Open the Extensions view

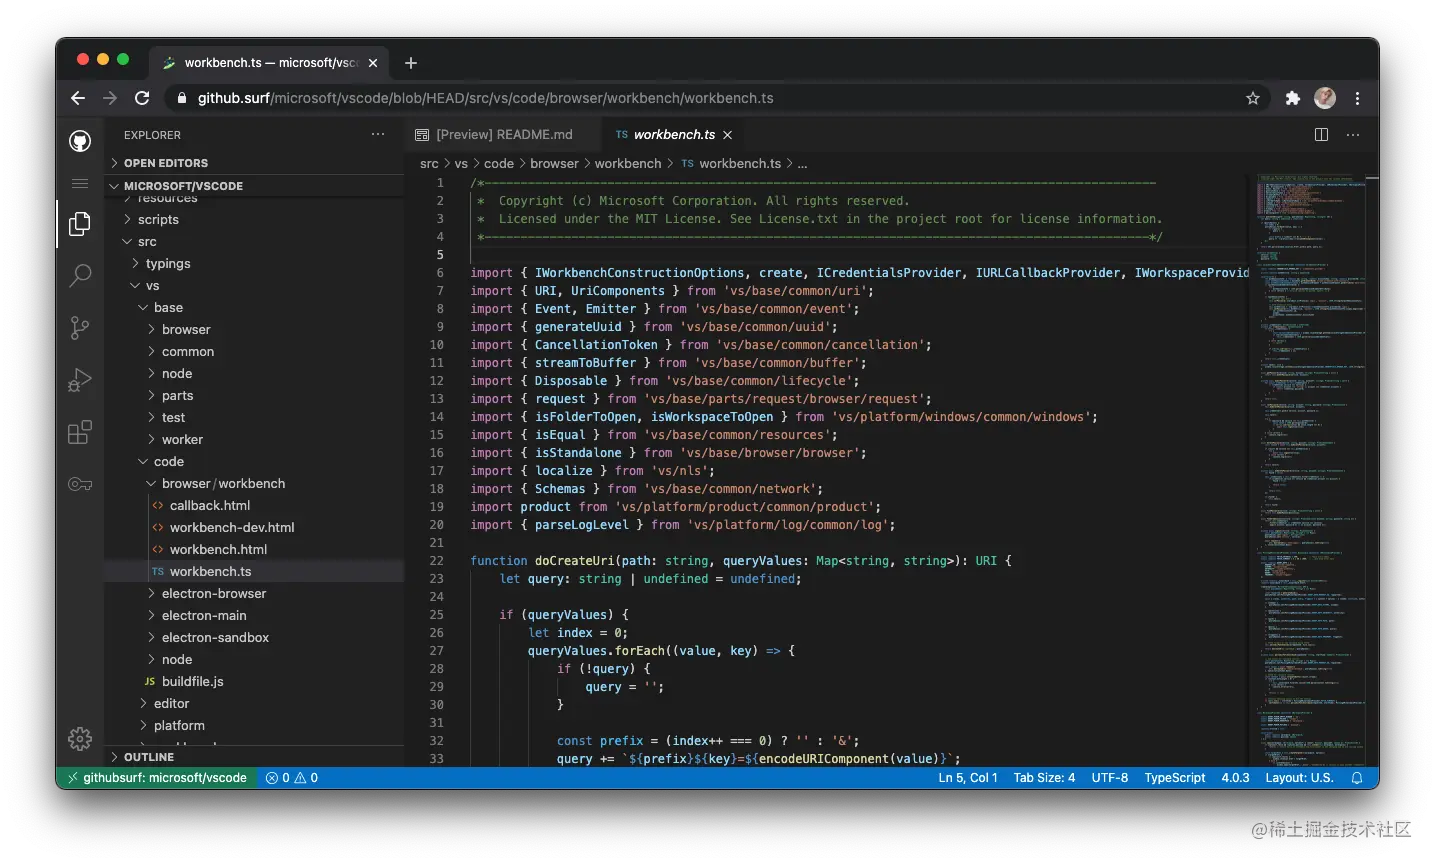[80, 432]
